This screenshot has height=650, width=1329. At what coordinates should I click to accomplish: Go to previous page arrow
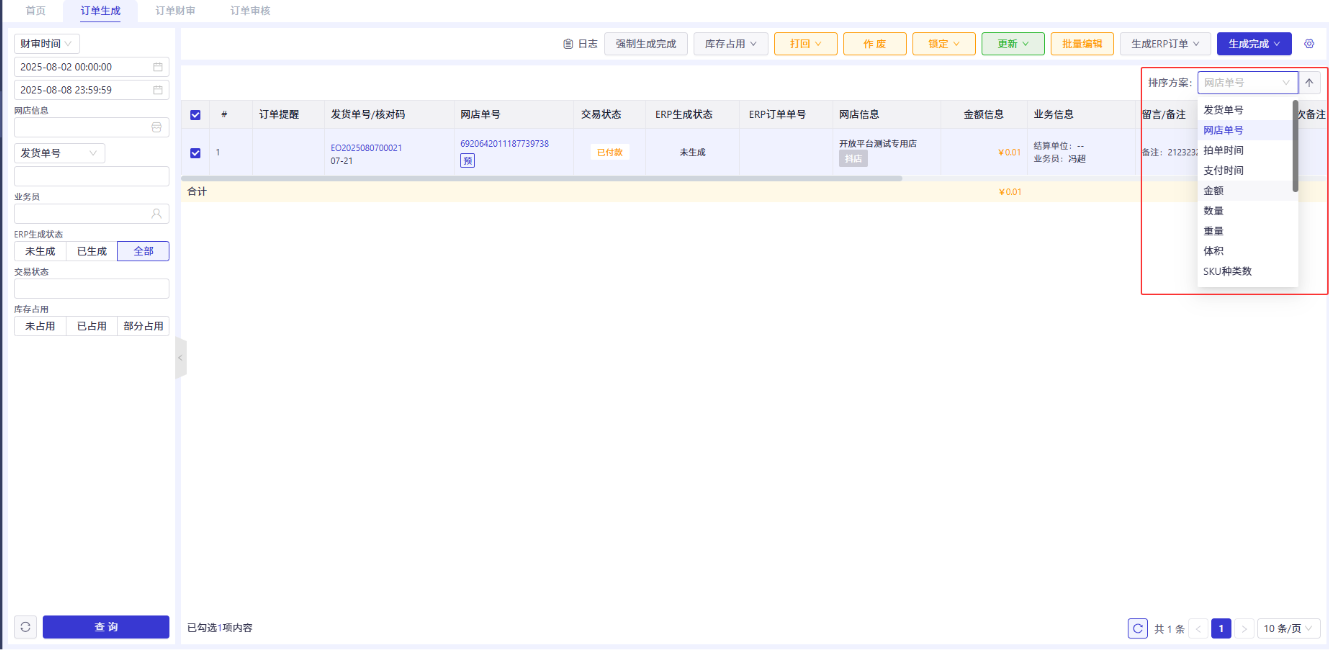[1197, 629]
